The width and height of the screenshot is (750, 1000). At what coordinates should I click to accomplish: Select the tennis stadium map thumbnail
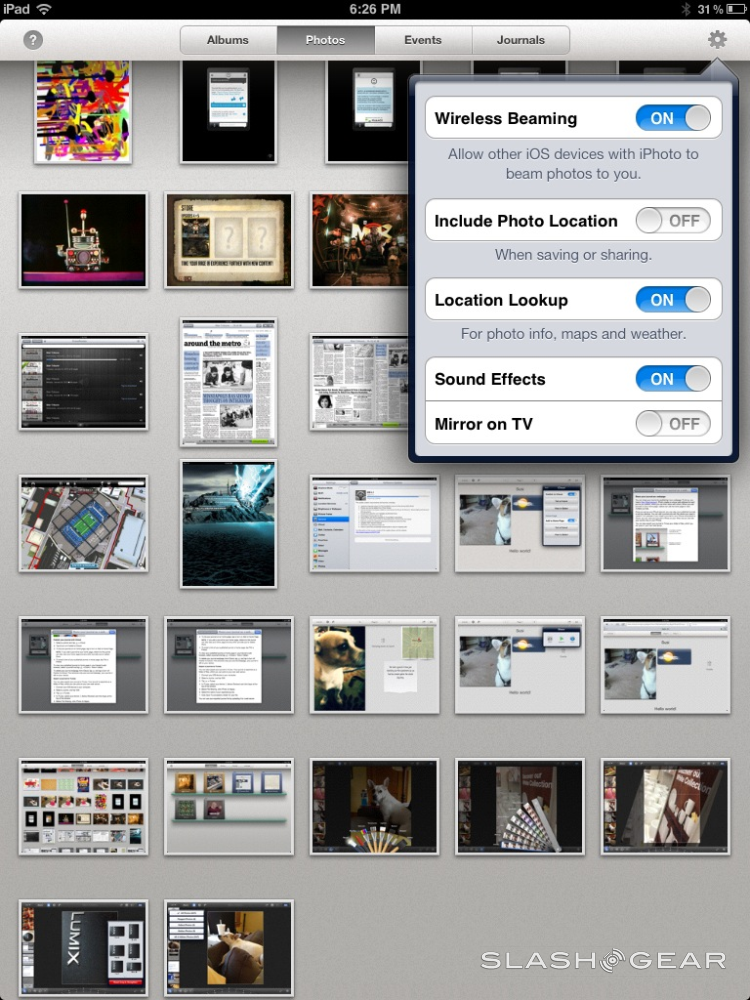[83, 523]
